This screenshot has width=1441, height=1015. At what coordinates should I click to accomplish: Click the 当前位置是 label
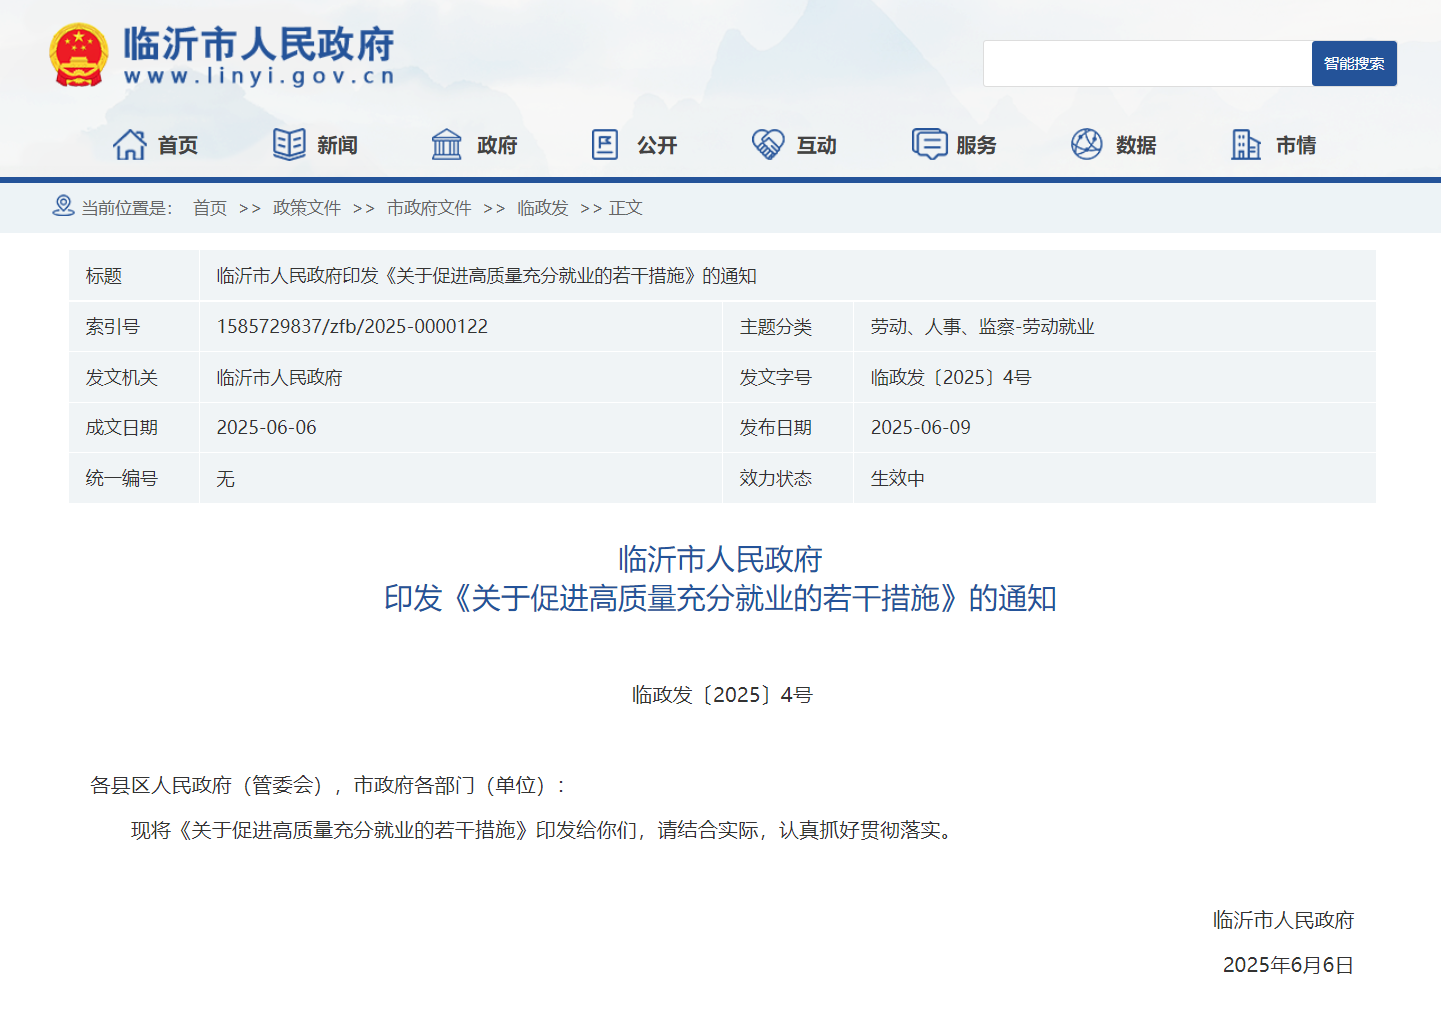(x=127, y=208)
